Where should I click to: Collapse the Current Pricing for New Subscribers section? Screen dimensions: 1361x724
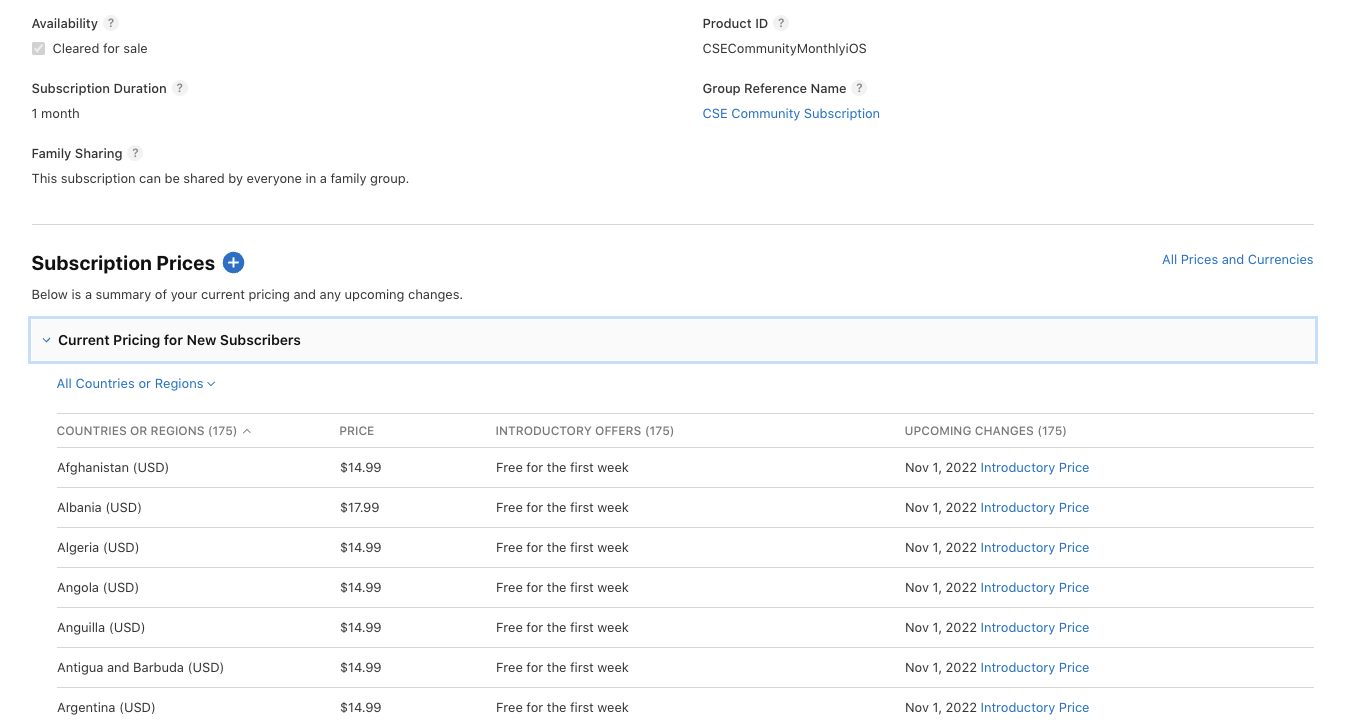click(x=46, y=339)
